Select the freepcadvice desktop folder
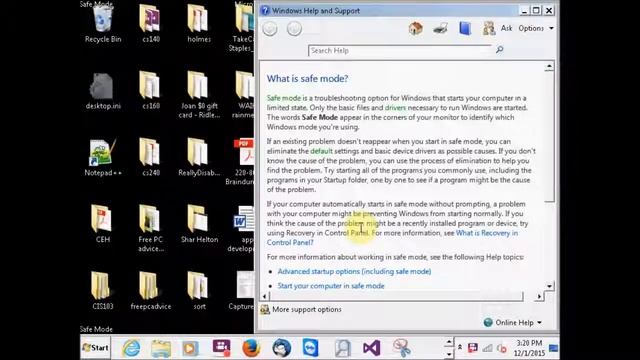 (151, 291)
